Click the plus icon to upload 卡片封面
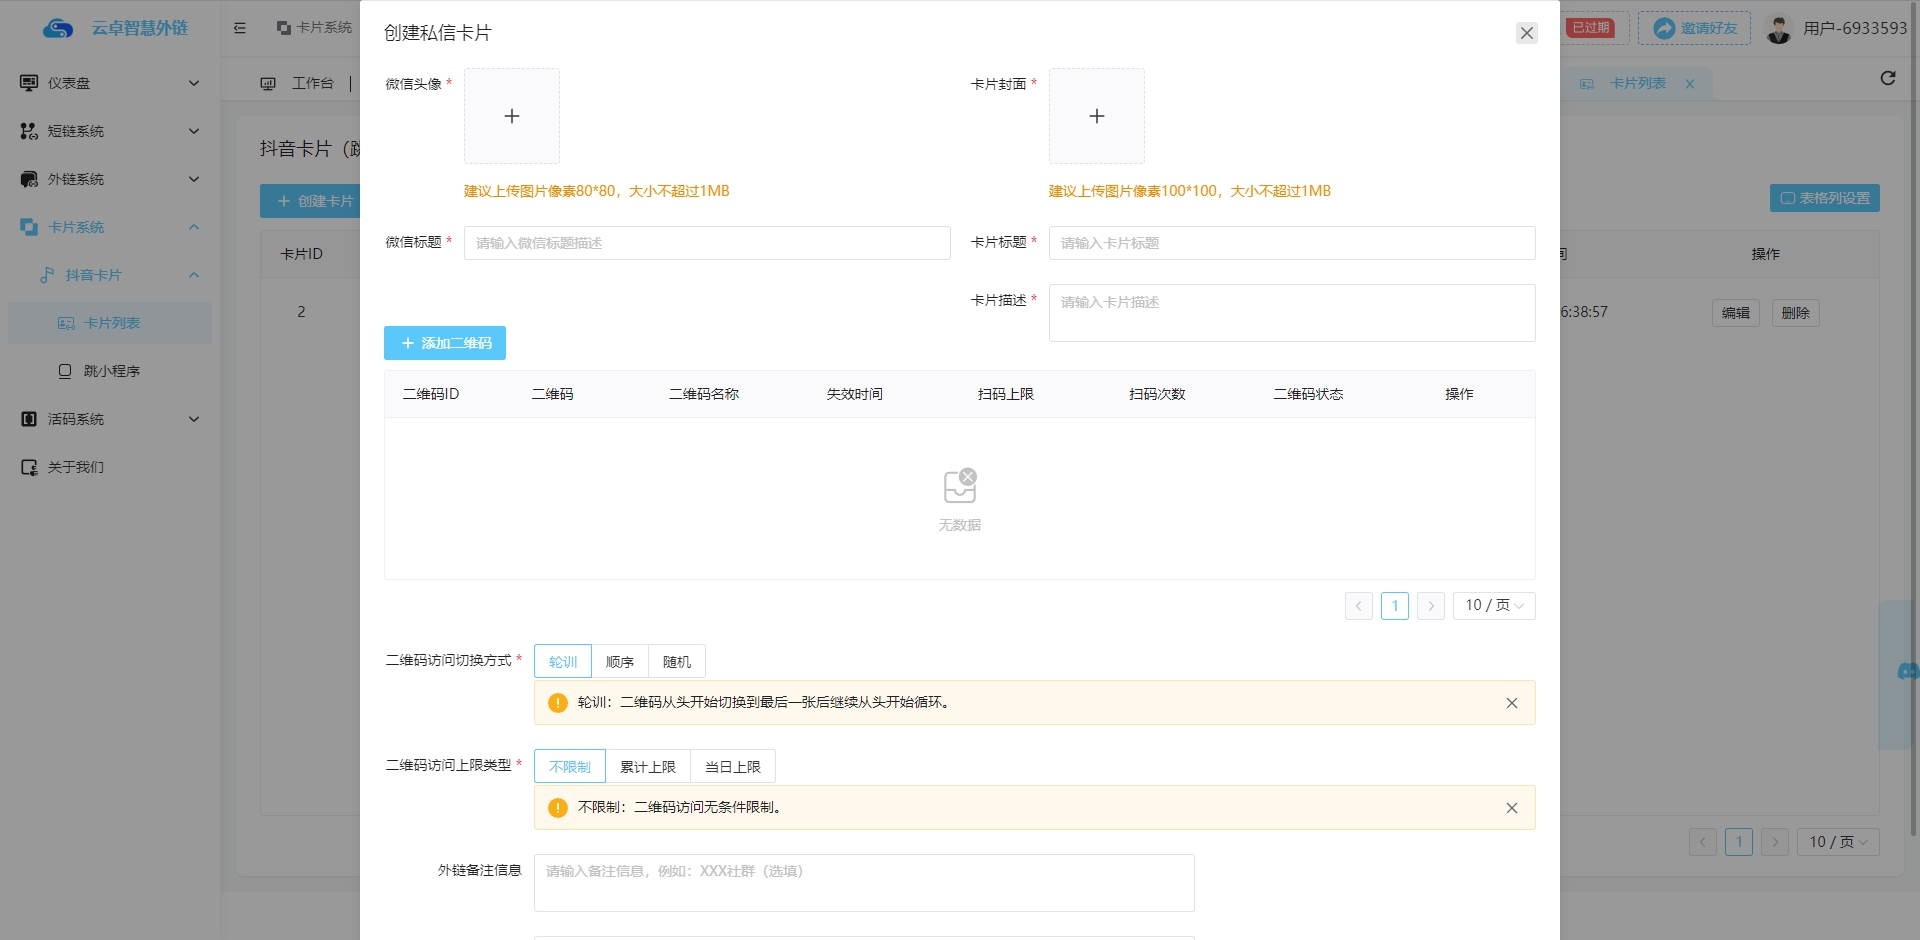1920x940 pixels. tap(1096, 116)
